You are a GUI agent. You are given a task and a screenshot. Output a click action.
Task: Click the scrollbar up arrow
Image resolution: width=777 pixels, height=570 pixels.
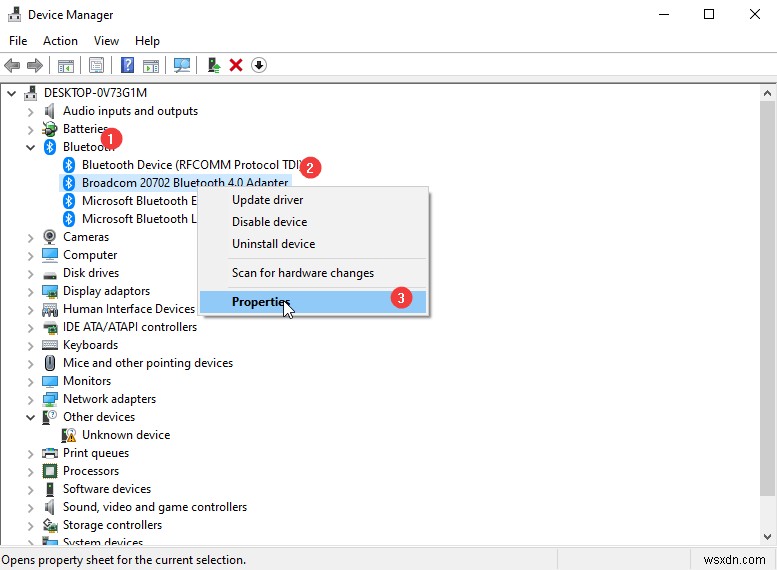pos(767,93)
